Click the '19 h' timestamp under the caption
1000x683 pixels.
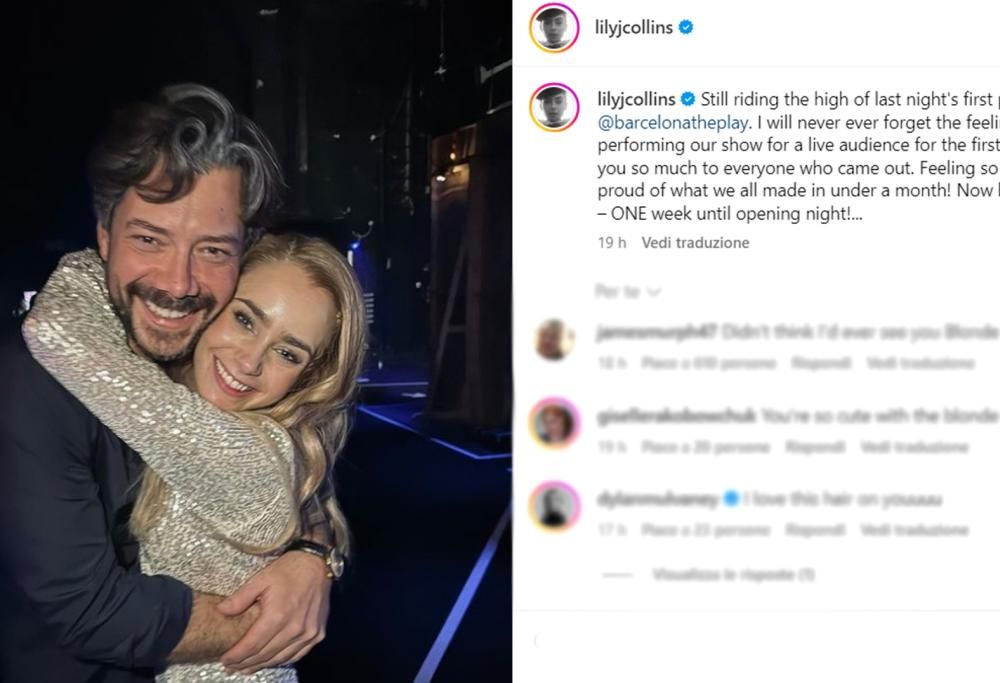click(612, 243)
